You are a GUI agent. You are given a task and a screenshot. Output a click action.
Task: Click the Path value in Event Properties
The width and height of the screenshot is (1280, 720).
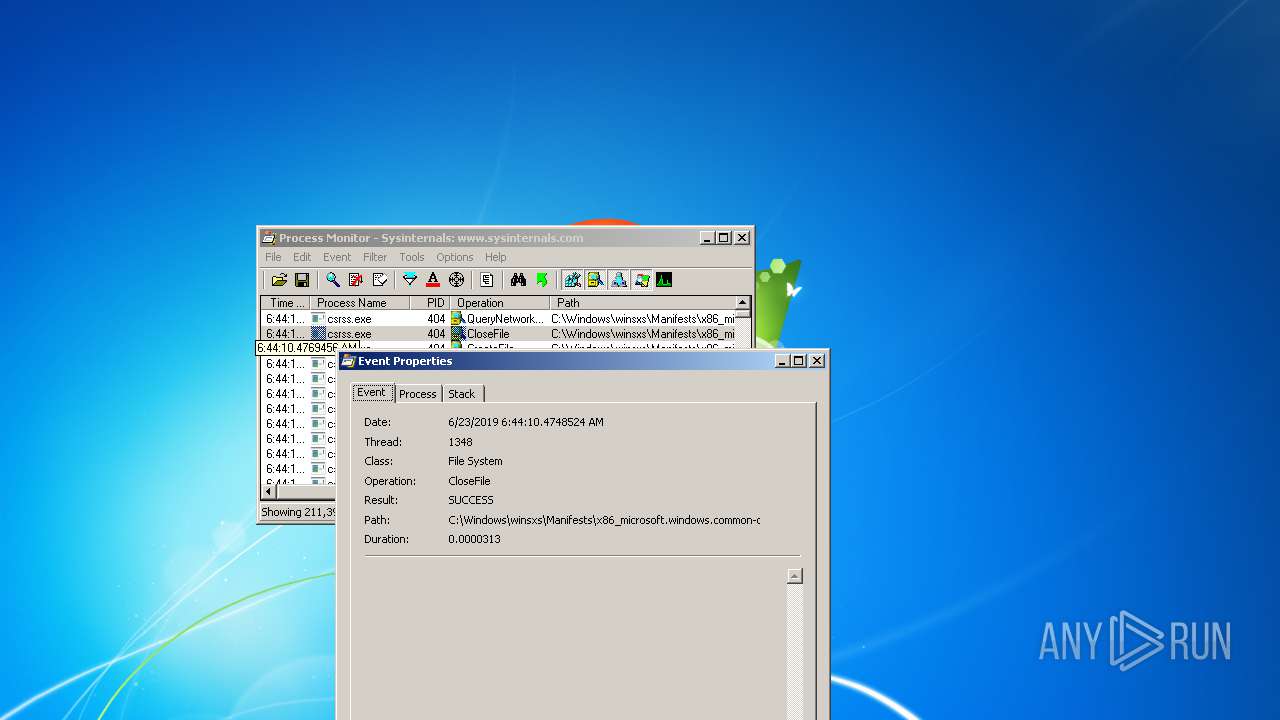click(x=604, y=520)
